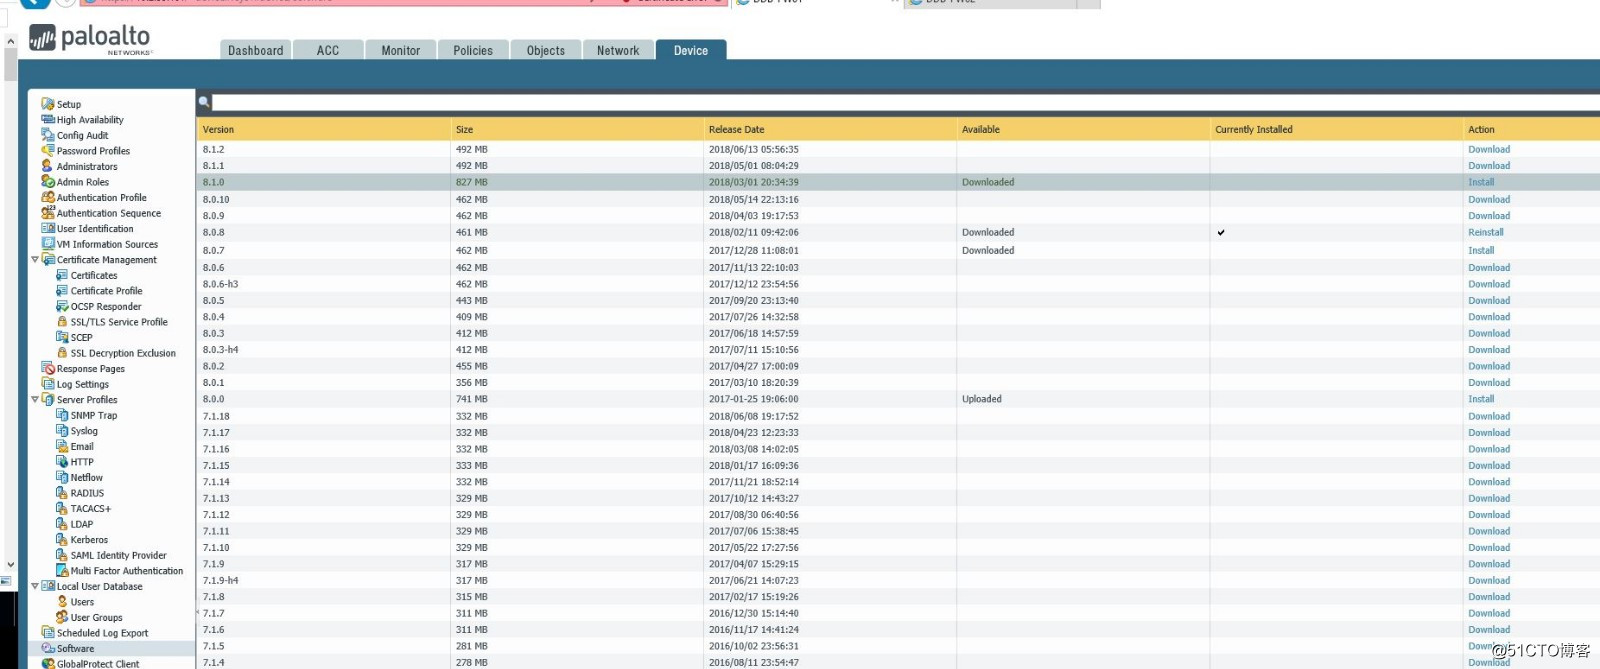
Task: Click the Certificate Profile icon
Action: (62, 290)
